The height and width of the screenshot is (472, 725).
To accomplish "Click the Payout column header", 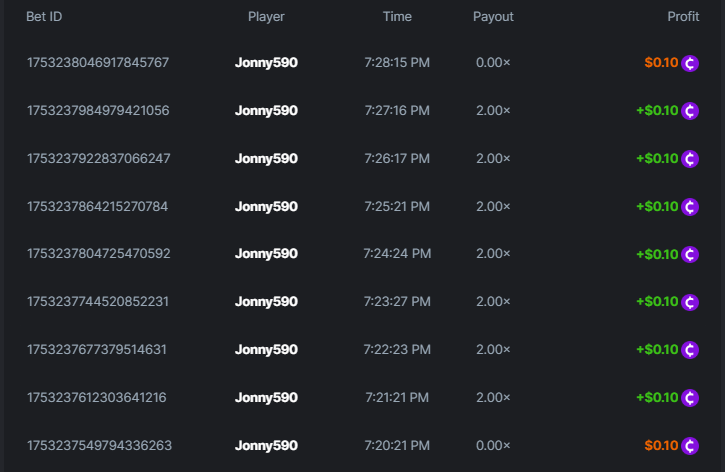I will [x=493, y=17].
